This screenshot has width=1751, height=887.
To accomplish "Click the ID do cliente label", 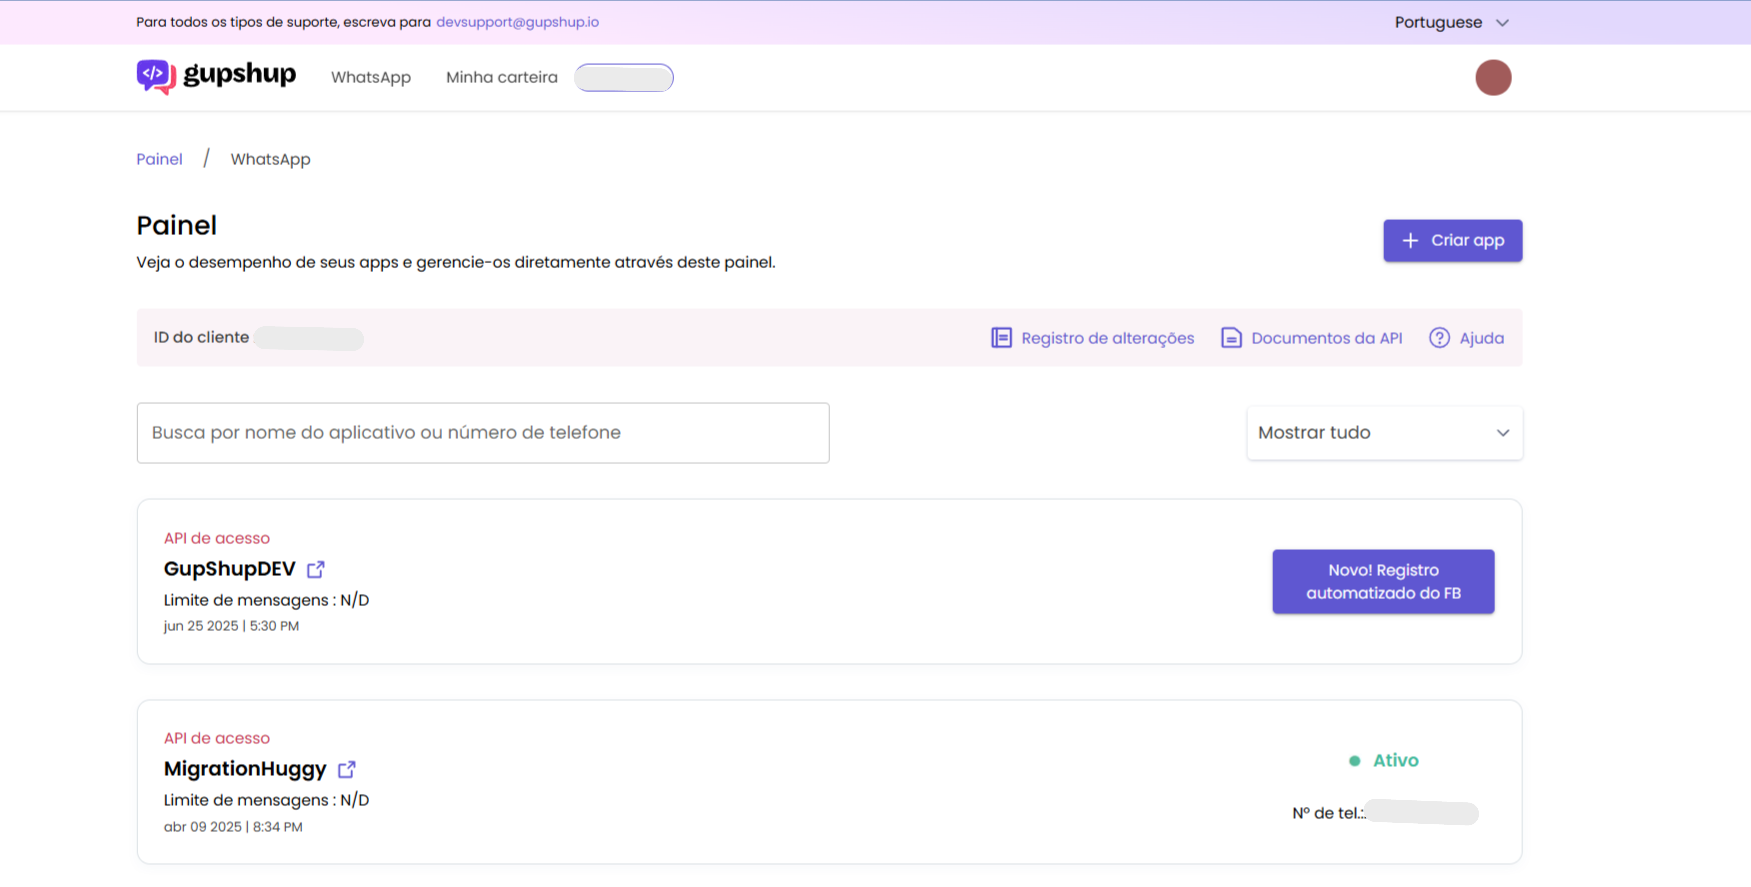I will point(201,338).
